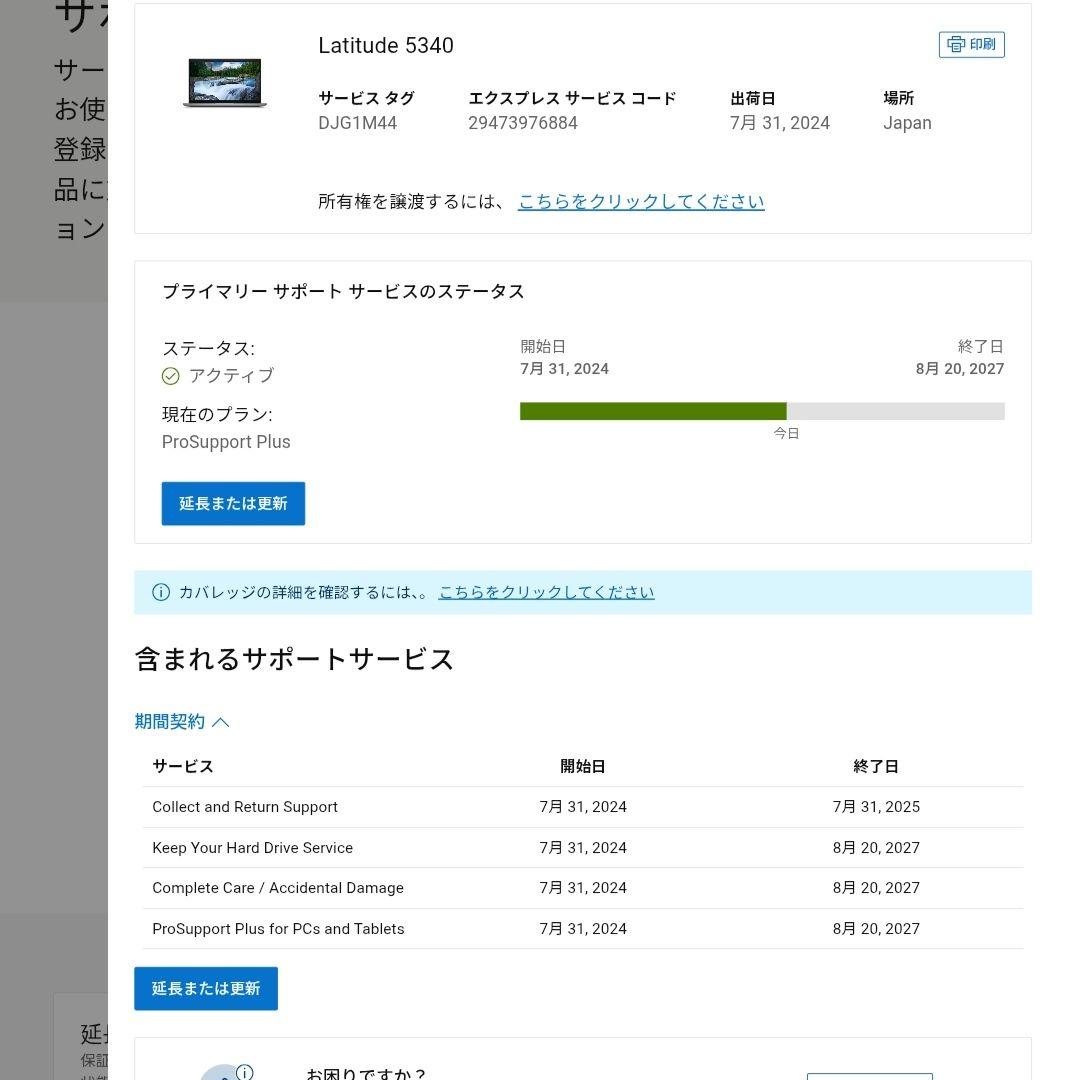This screenshot has height=1080, width=1080.
Task: Click the Latitude 5340 title
Action: click(386, 45)
